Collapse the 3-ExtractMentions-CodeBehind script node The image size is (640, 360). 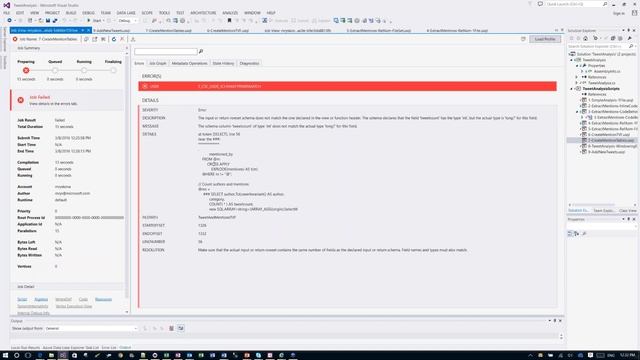578,111
